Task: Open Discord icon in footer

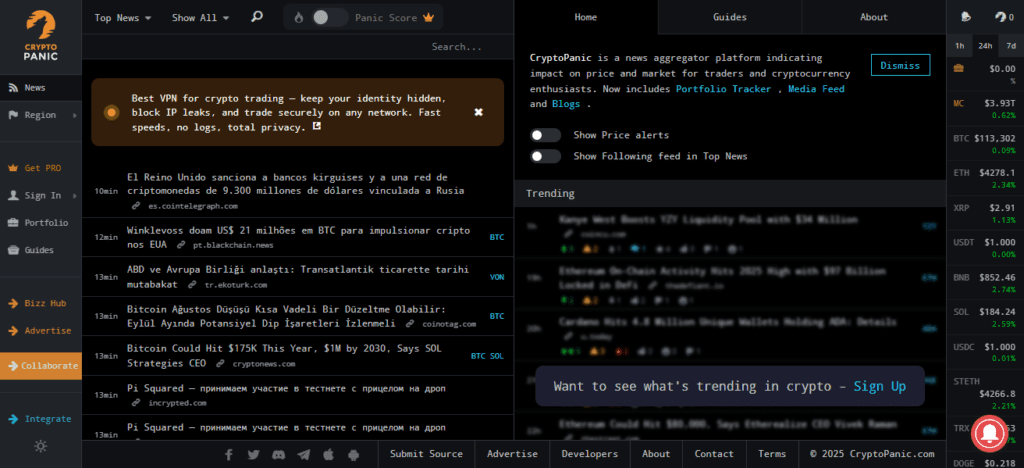Action: point(278,454)
